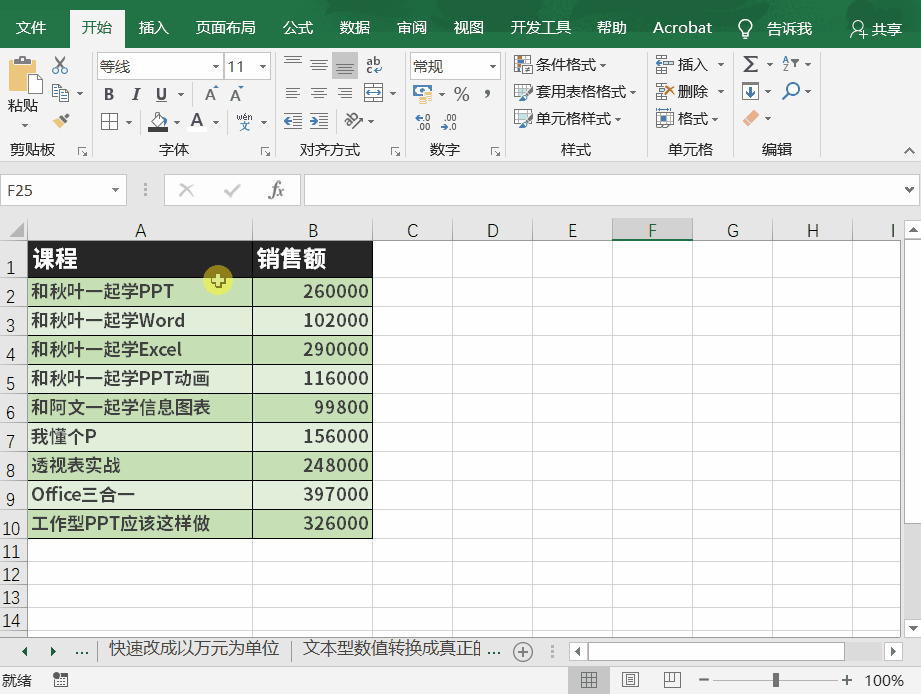The image size is (921, 694).
Task: Open 单元格样式 dropdown
Action: pyautogui.click(x=567, y=119)
